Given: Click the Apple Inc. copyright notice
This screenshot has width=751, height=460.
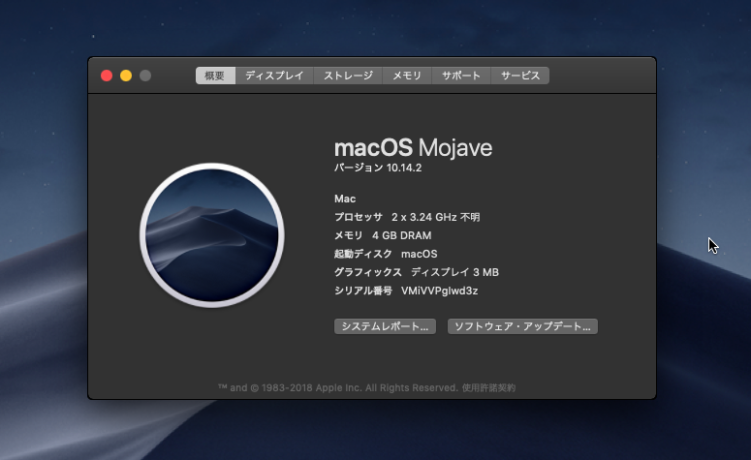Looking at the screenshot, I should point(339,388).
